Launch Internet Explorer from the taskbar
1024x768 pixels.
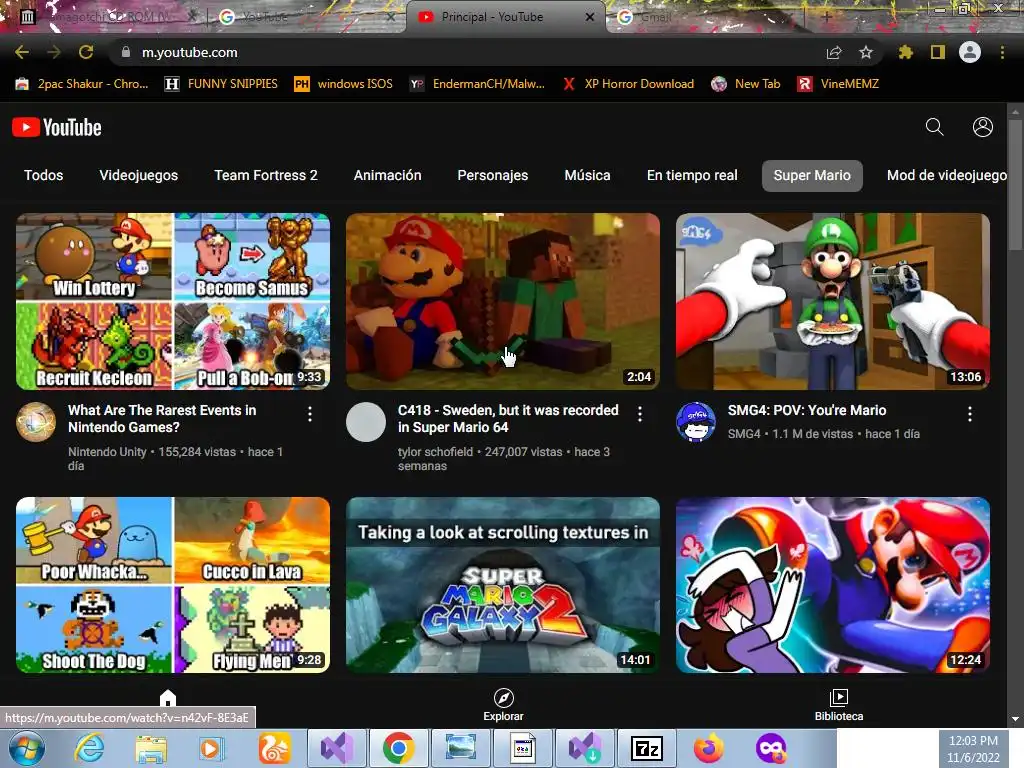89,748
